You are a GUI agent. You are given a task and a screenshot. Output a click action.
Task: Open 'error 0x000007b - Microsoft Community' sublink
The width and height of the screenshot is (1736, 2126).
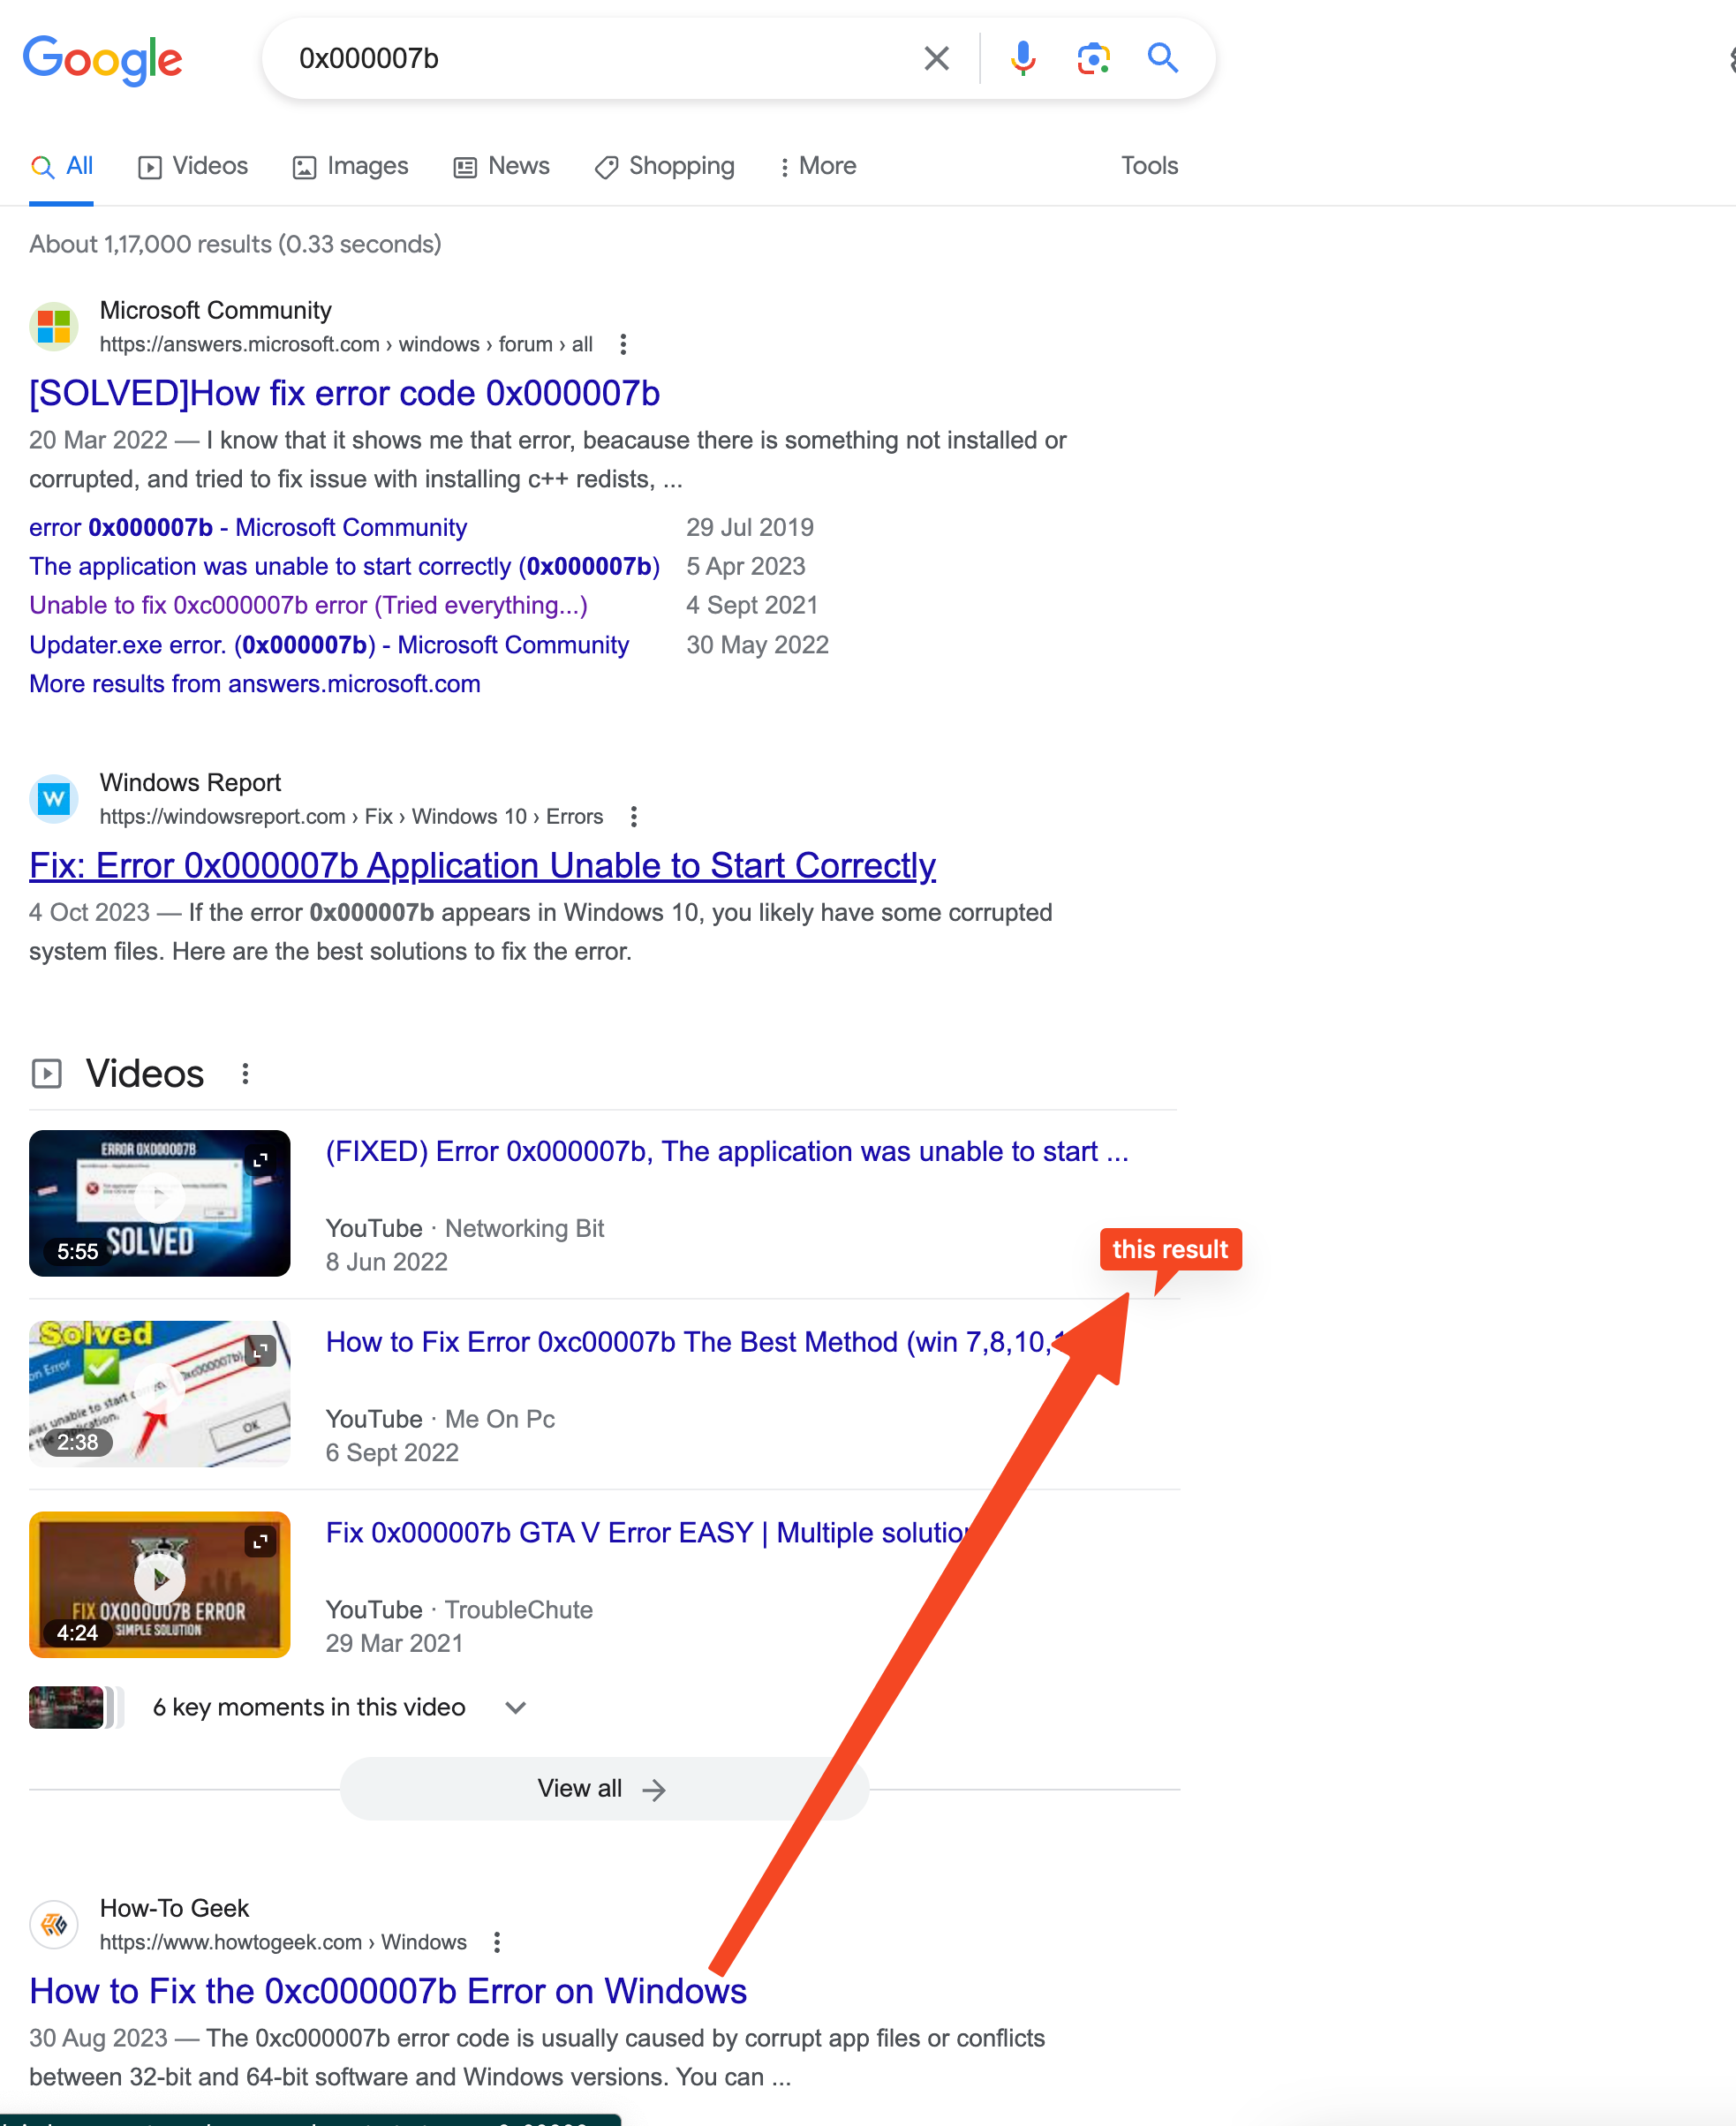[248, 527]
